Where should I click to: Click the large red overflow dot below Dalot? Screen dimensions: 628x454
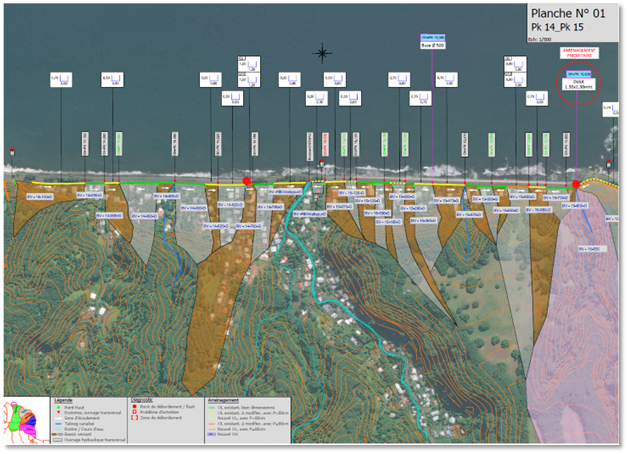[576, 185]
